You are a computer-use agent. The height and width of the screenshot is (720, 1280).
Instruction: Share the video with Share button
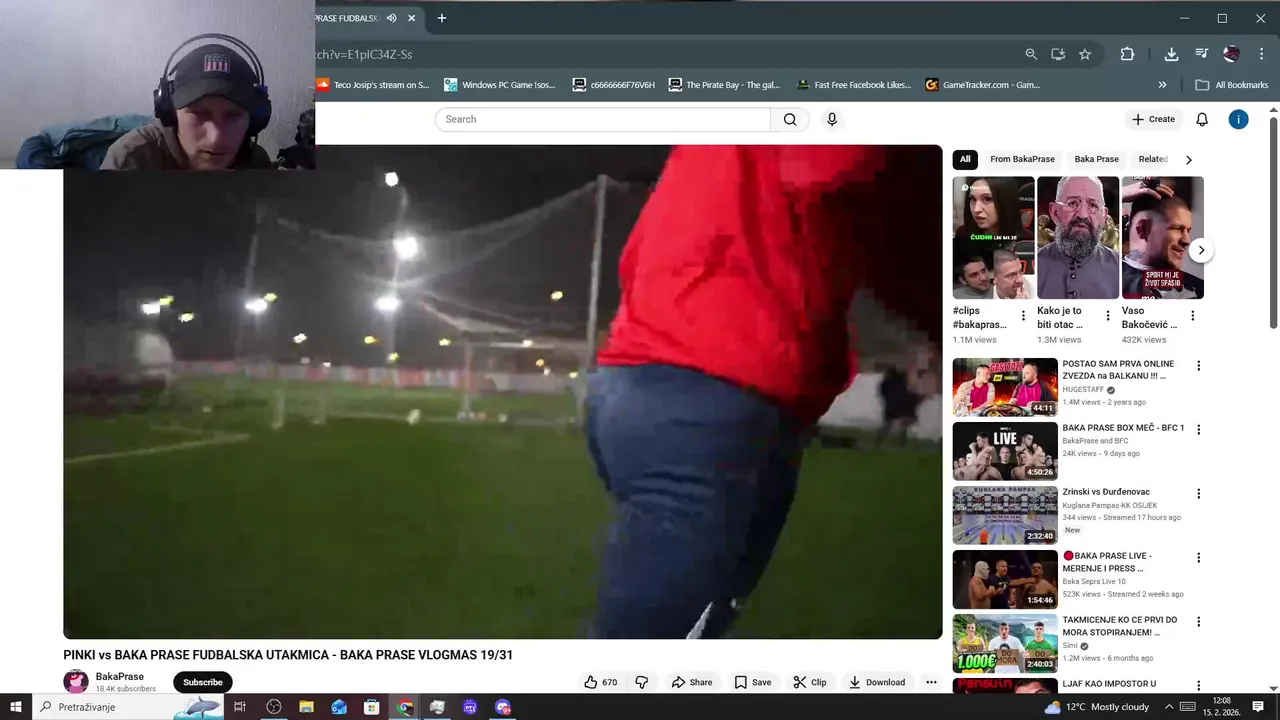(x=692, y=682)
